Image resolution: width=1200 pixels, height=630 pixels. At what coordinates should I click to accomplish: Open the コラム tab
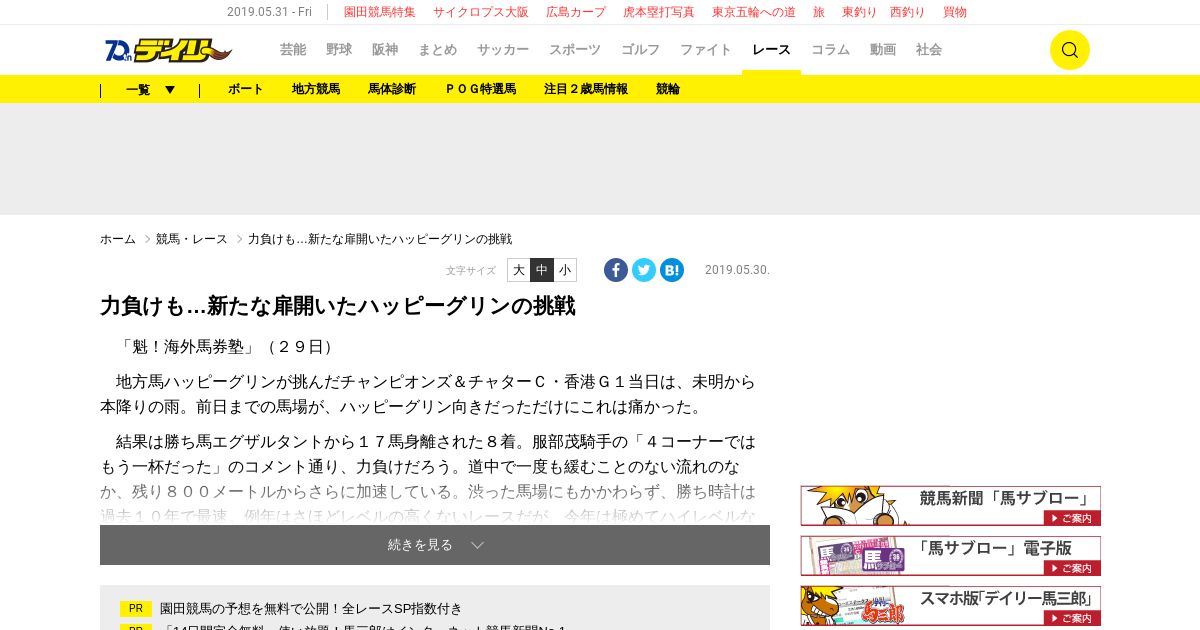click(x=830, y=50)
